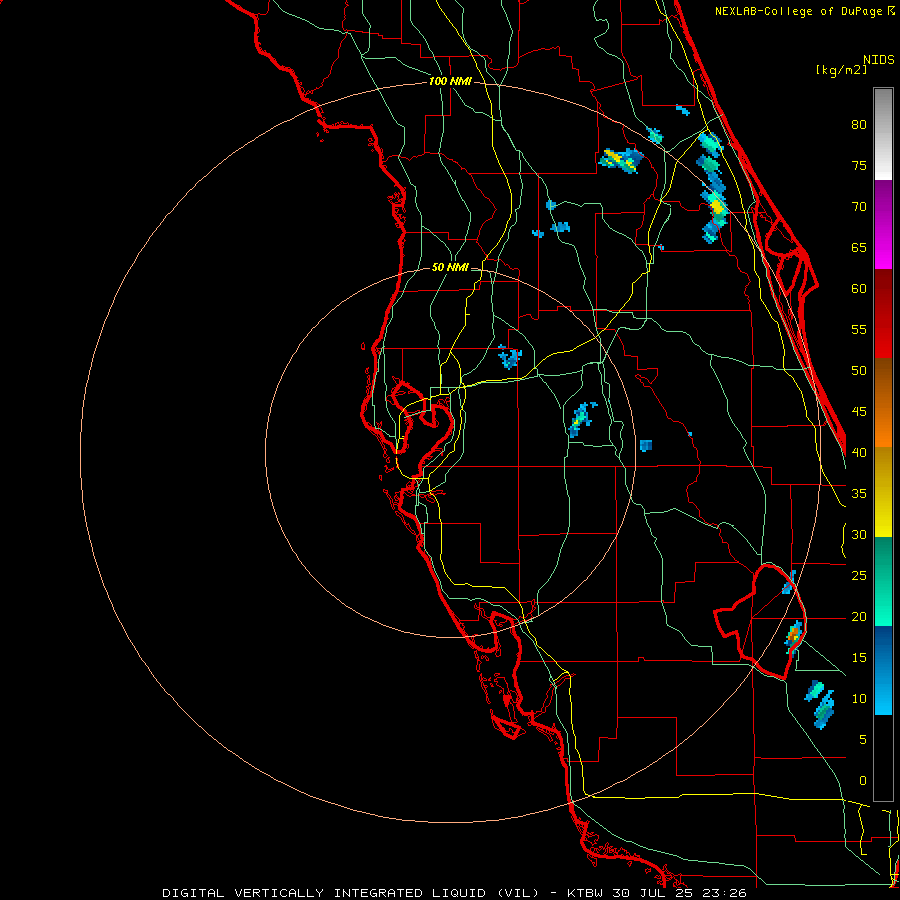
Task: Click the [kg/m2] units label
Action: [x=841, y=70]
